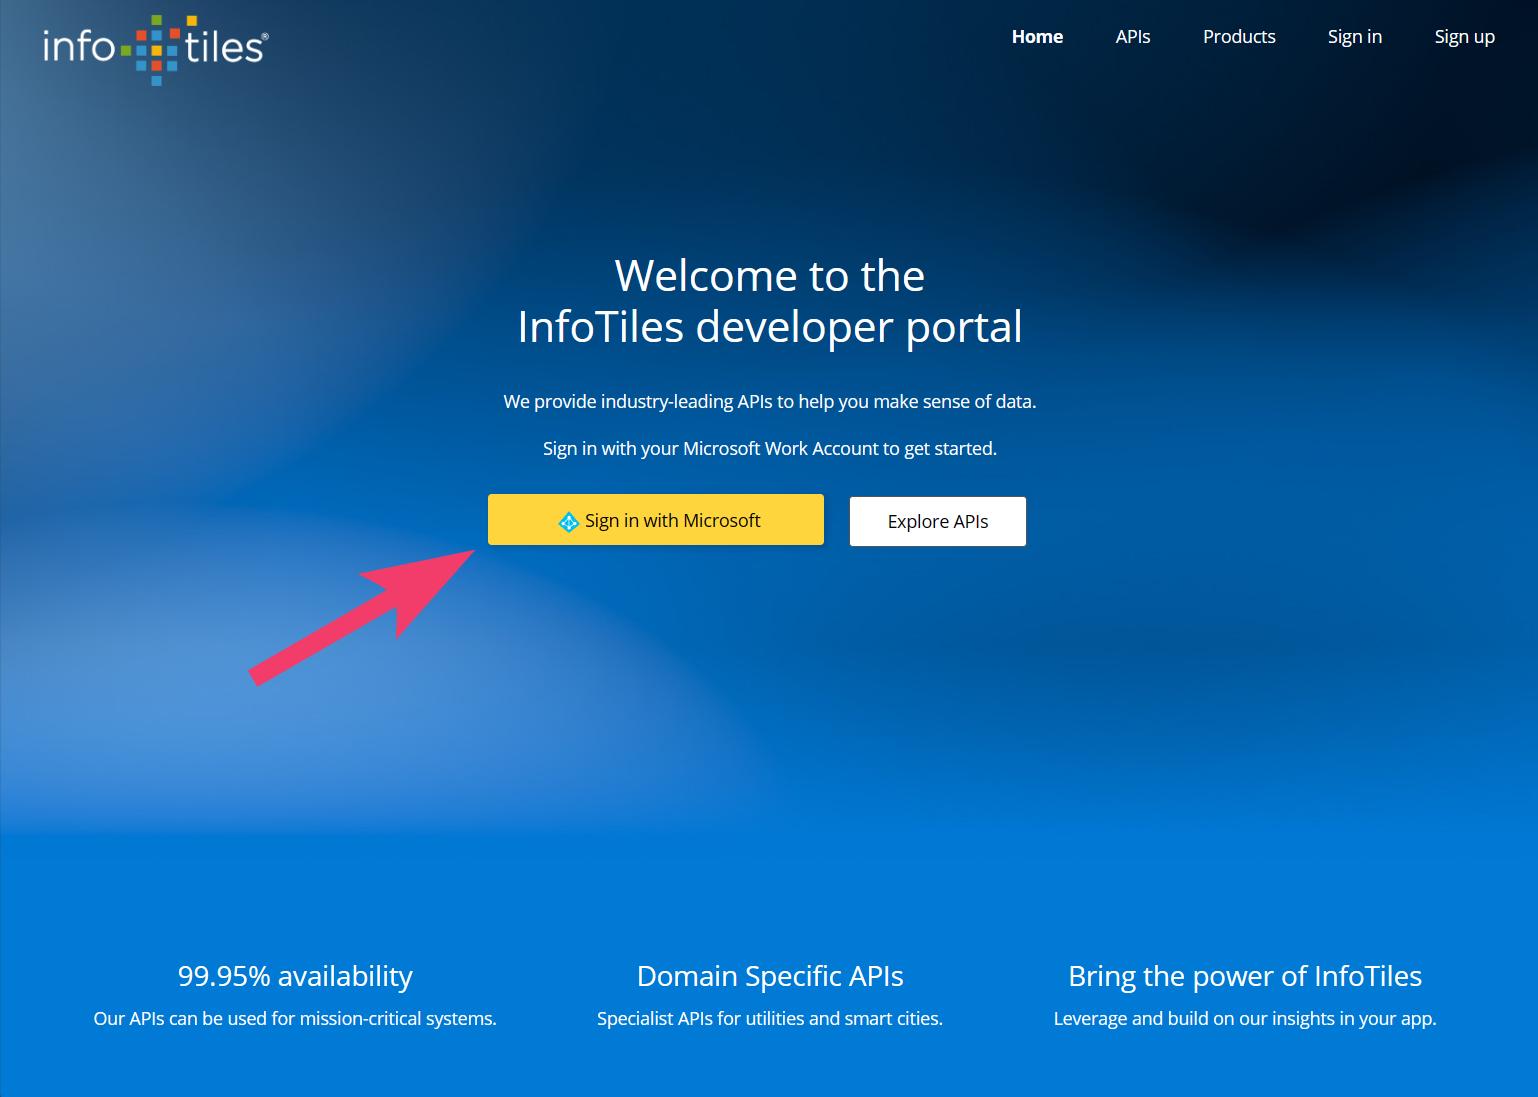
Task: Select the 'Domain Specific APIs' heading
Action: [769, 976]
